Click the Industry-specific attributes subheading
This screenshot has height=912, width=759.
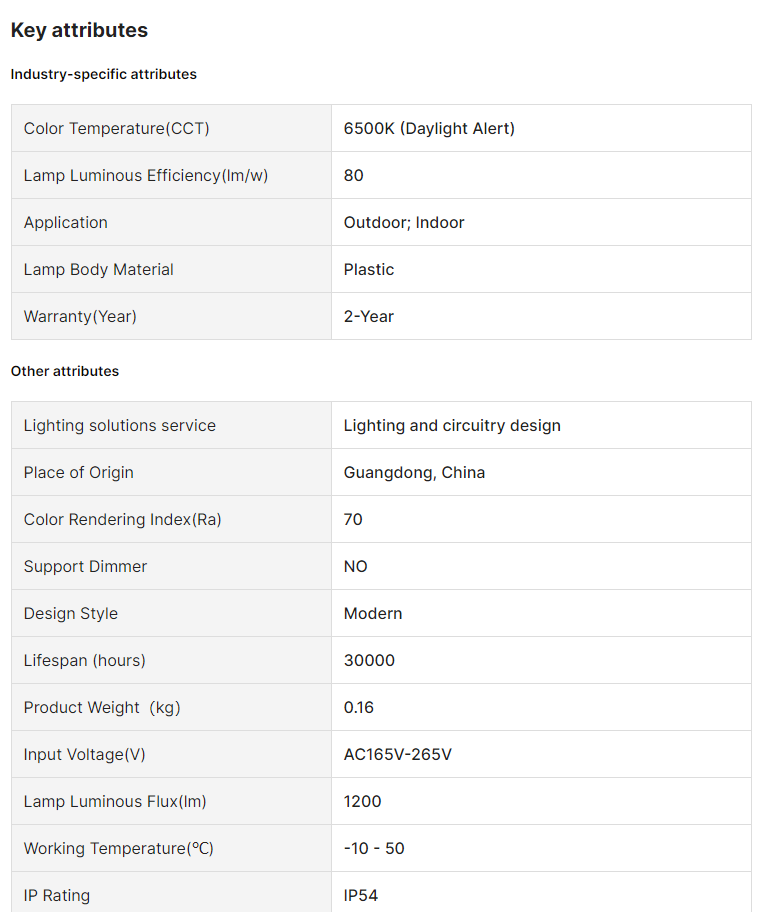pyautogui.click(x=104, y=74)
